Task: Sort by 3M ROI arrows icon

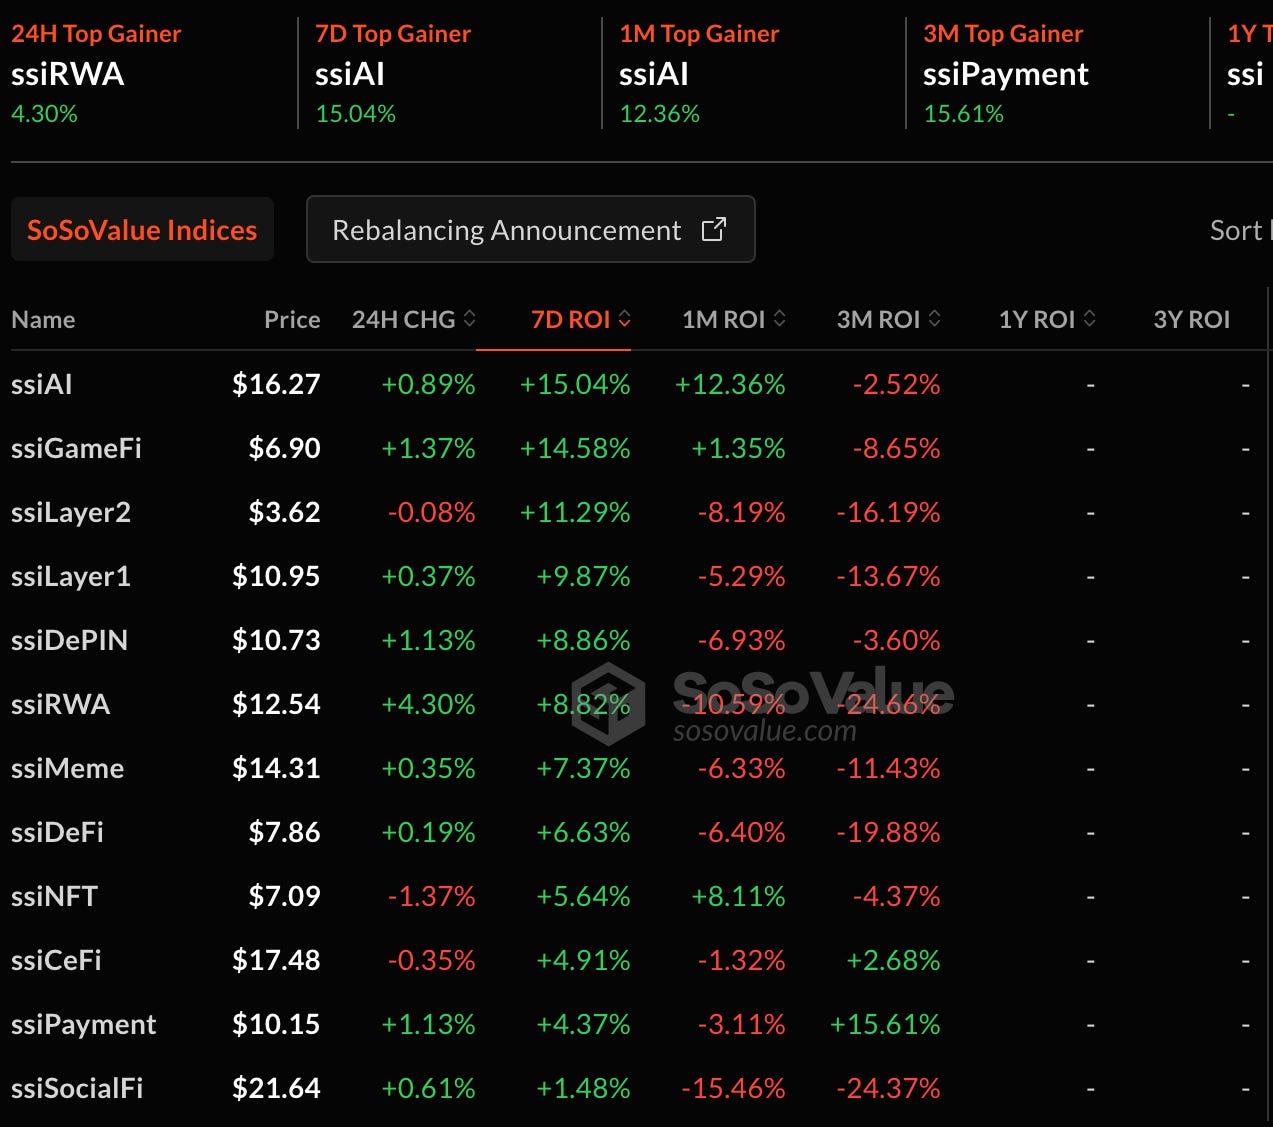Action: tap(934, 319)
